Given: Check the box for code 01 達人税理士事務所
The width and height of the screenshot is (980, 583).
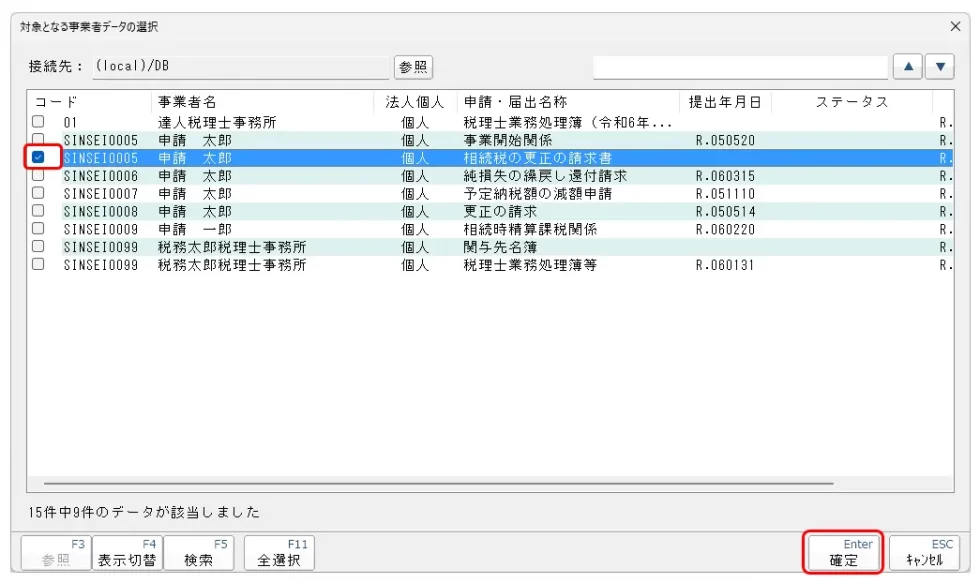Looking at the screenshot, I should tap(38, 122).
